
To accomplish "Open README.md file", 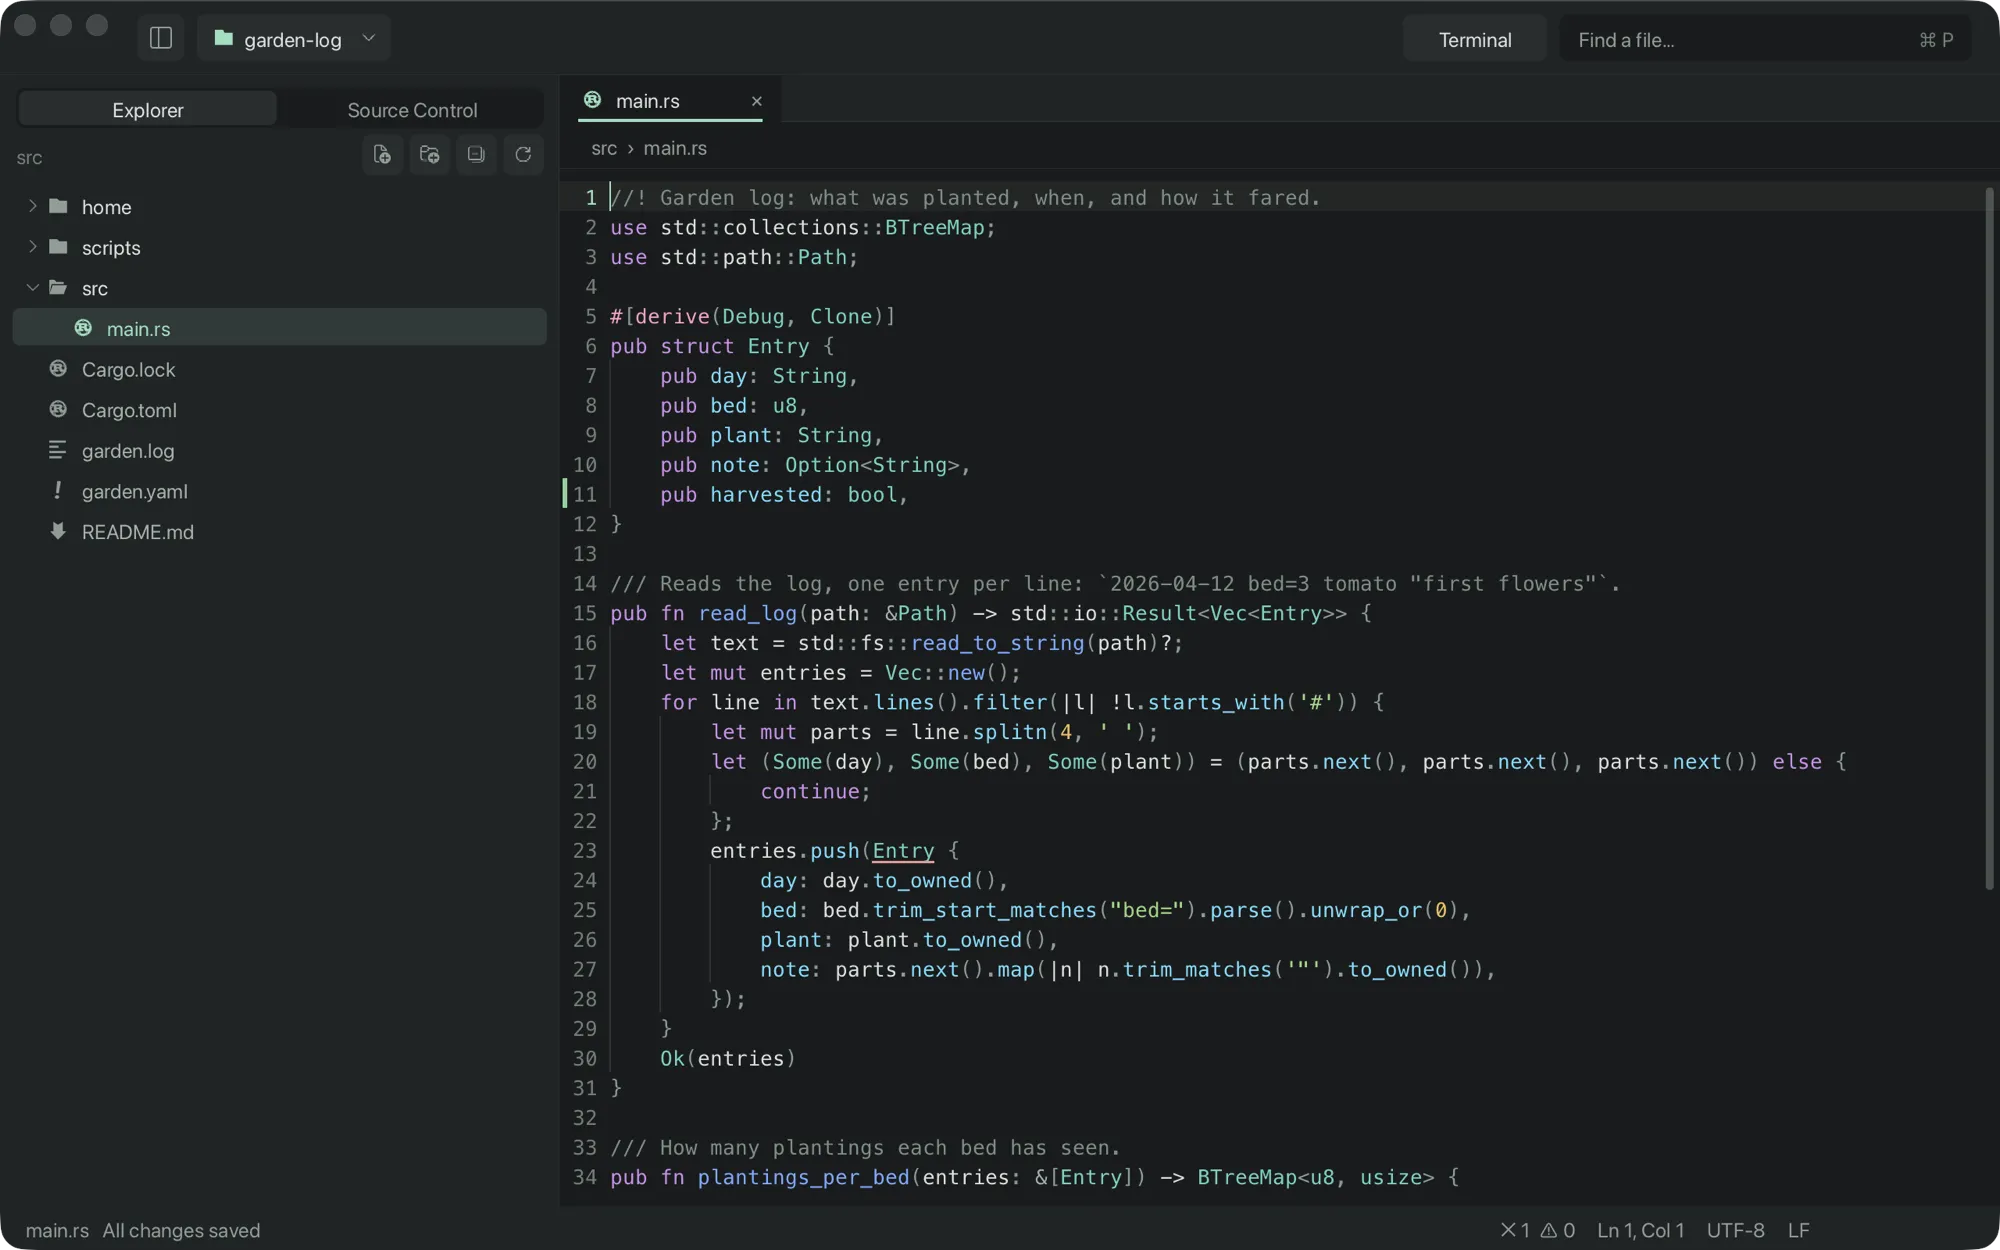I will tap(280, 532).
